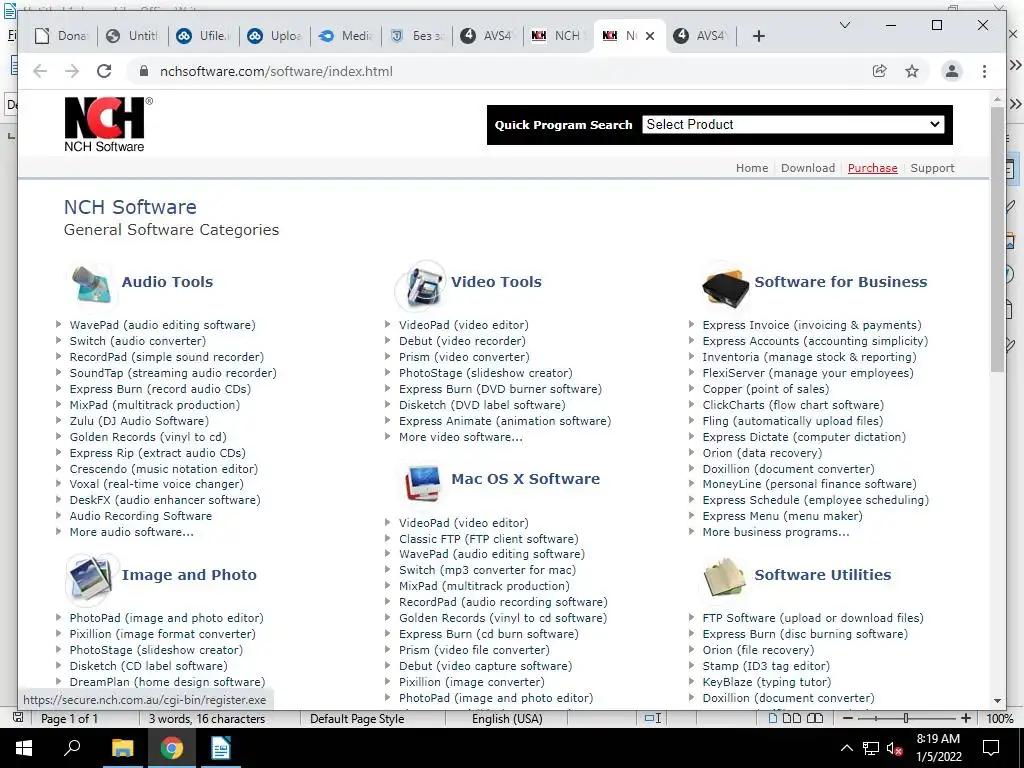1024x768 pixels.
Task: Switch to the Upload tab
Action: pos(275,36)
